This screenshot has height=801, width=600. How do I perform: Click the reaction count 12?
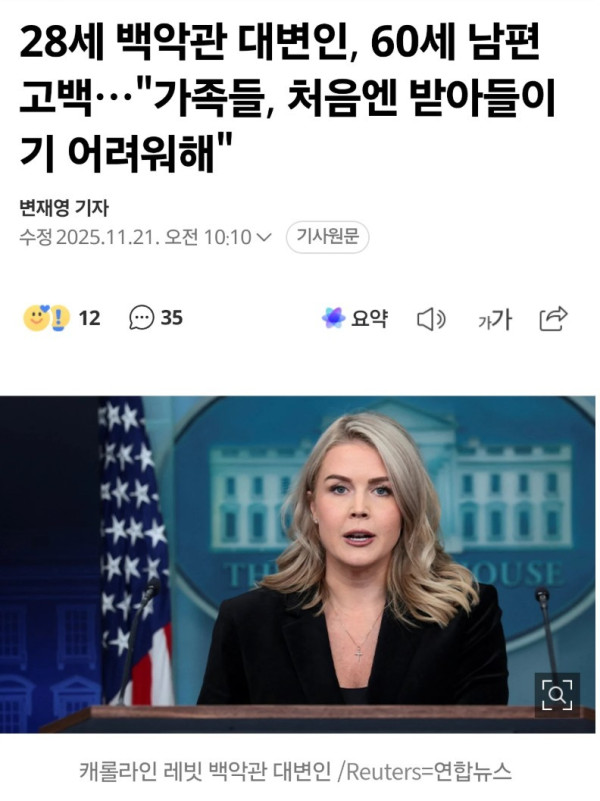click(x=89, y=318)
